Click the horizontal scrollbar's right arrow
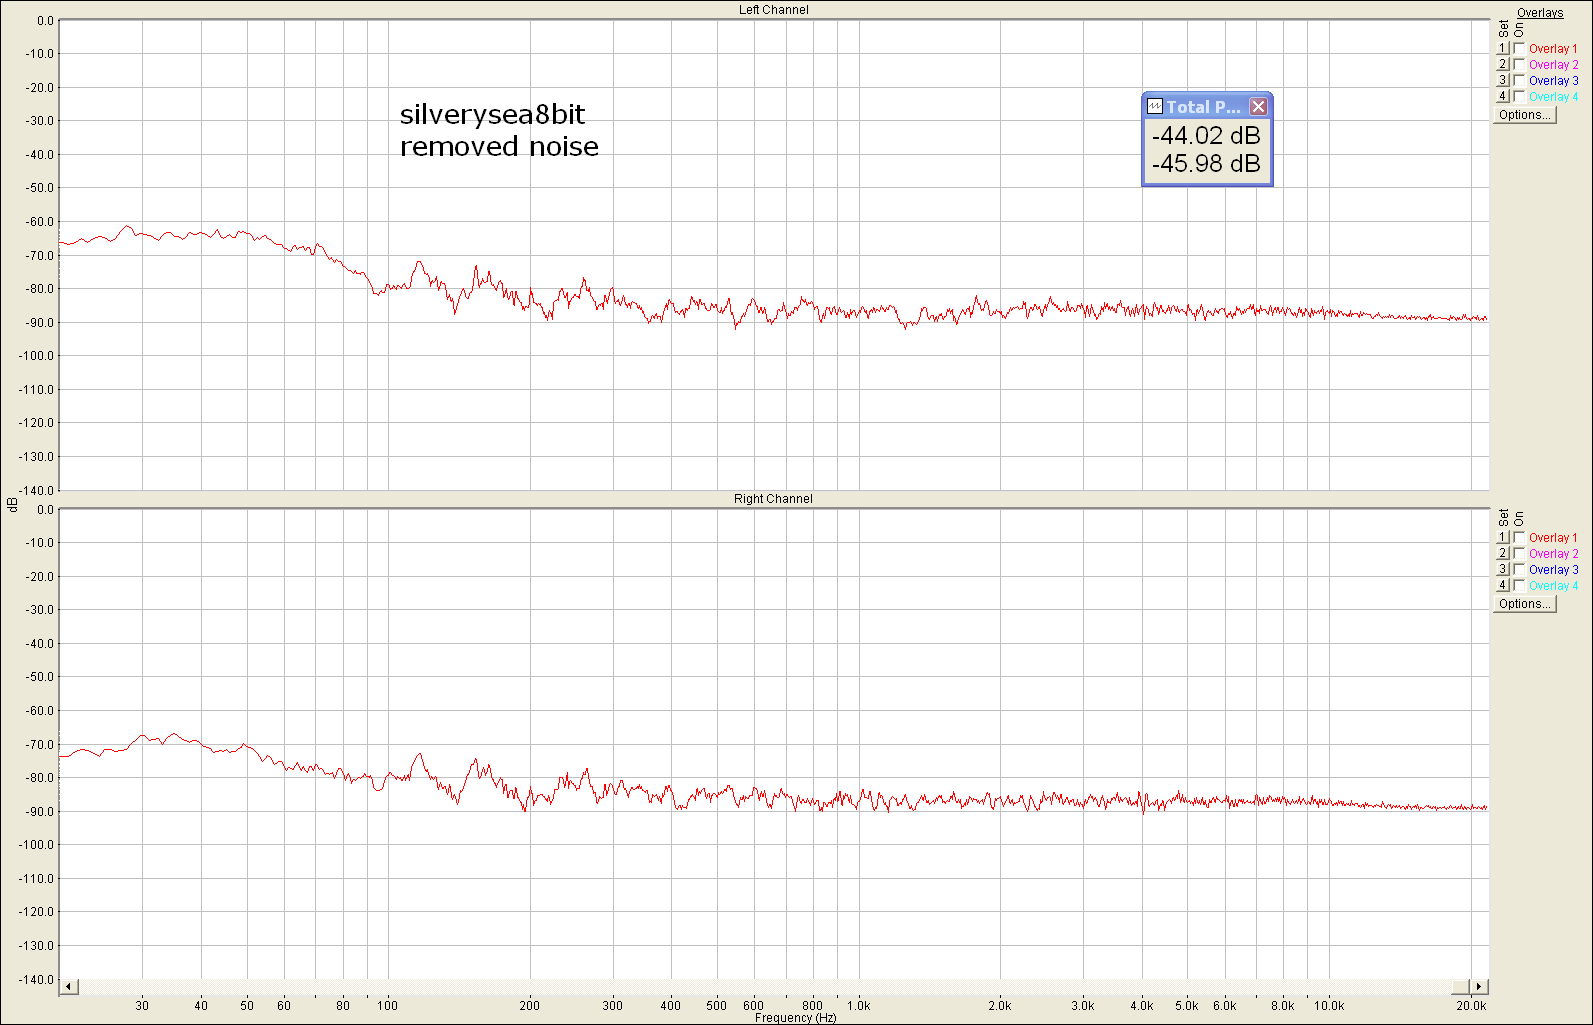The width and height of the screenshot is (1593, 1025). [x=1479, y=987]
